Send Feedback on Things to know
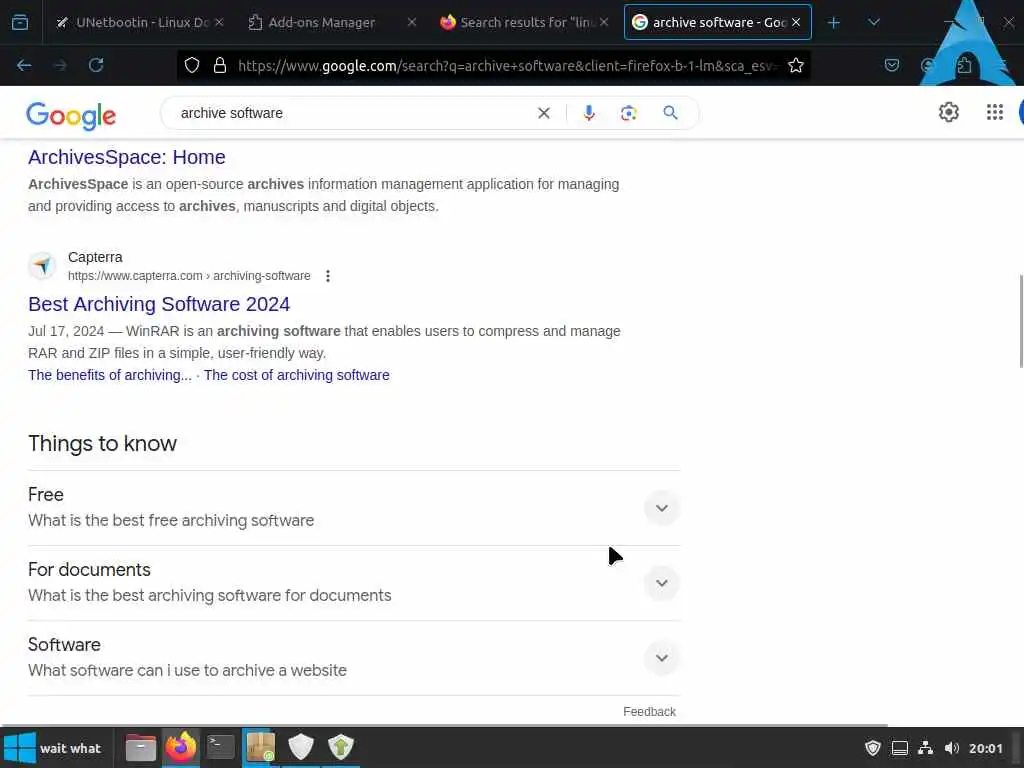Image resolution: width=1024 pixels, height=768 pixels. point(649,712)
